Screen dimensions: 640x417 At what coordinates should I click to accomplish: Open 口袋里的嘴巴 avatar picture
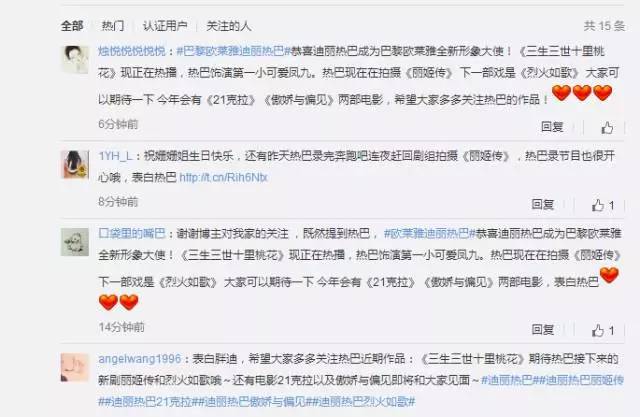coord(75,242)
